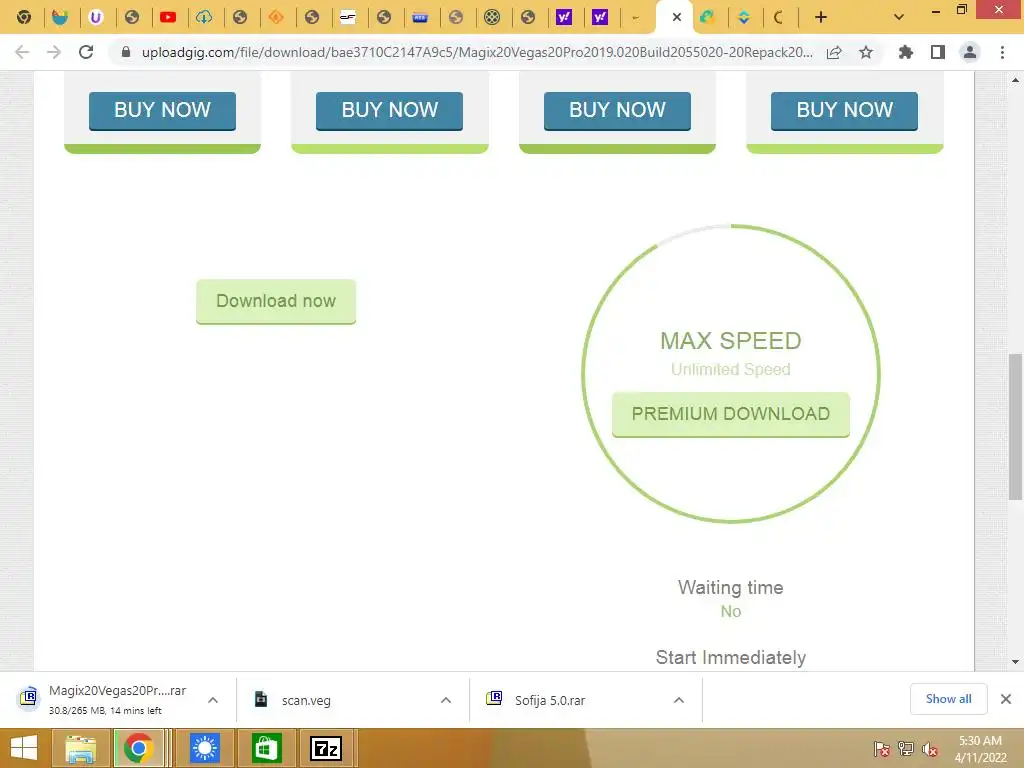Image resolution: width=1024 pixels, height=768 pixels.
Task: Bookmark this page with the star icon
Action: click(866, 52)
